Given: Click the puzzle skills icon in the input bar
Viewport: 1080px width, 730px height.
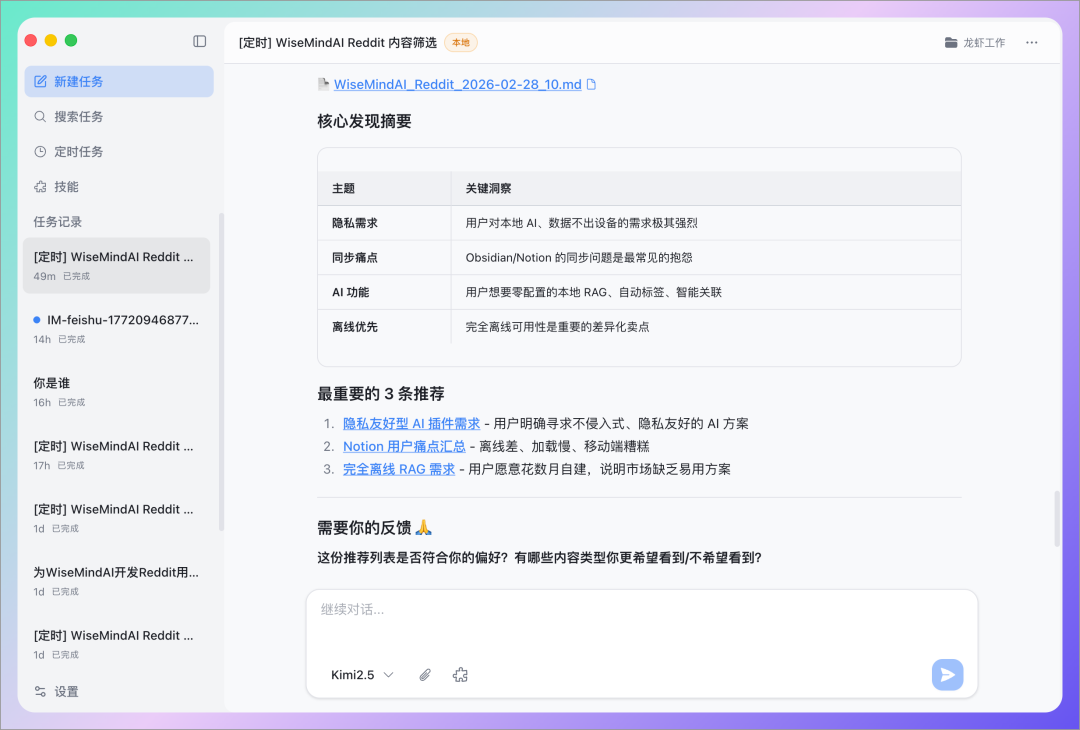Looking at the screenshot, I should pos(460,675).
